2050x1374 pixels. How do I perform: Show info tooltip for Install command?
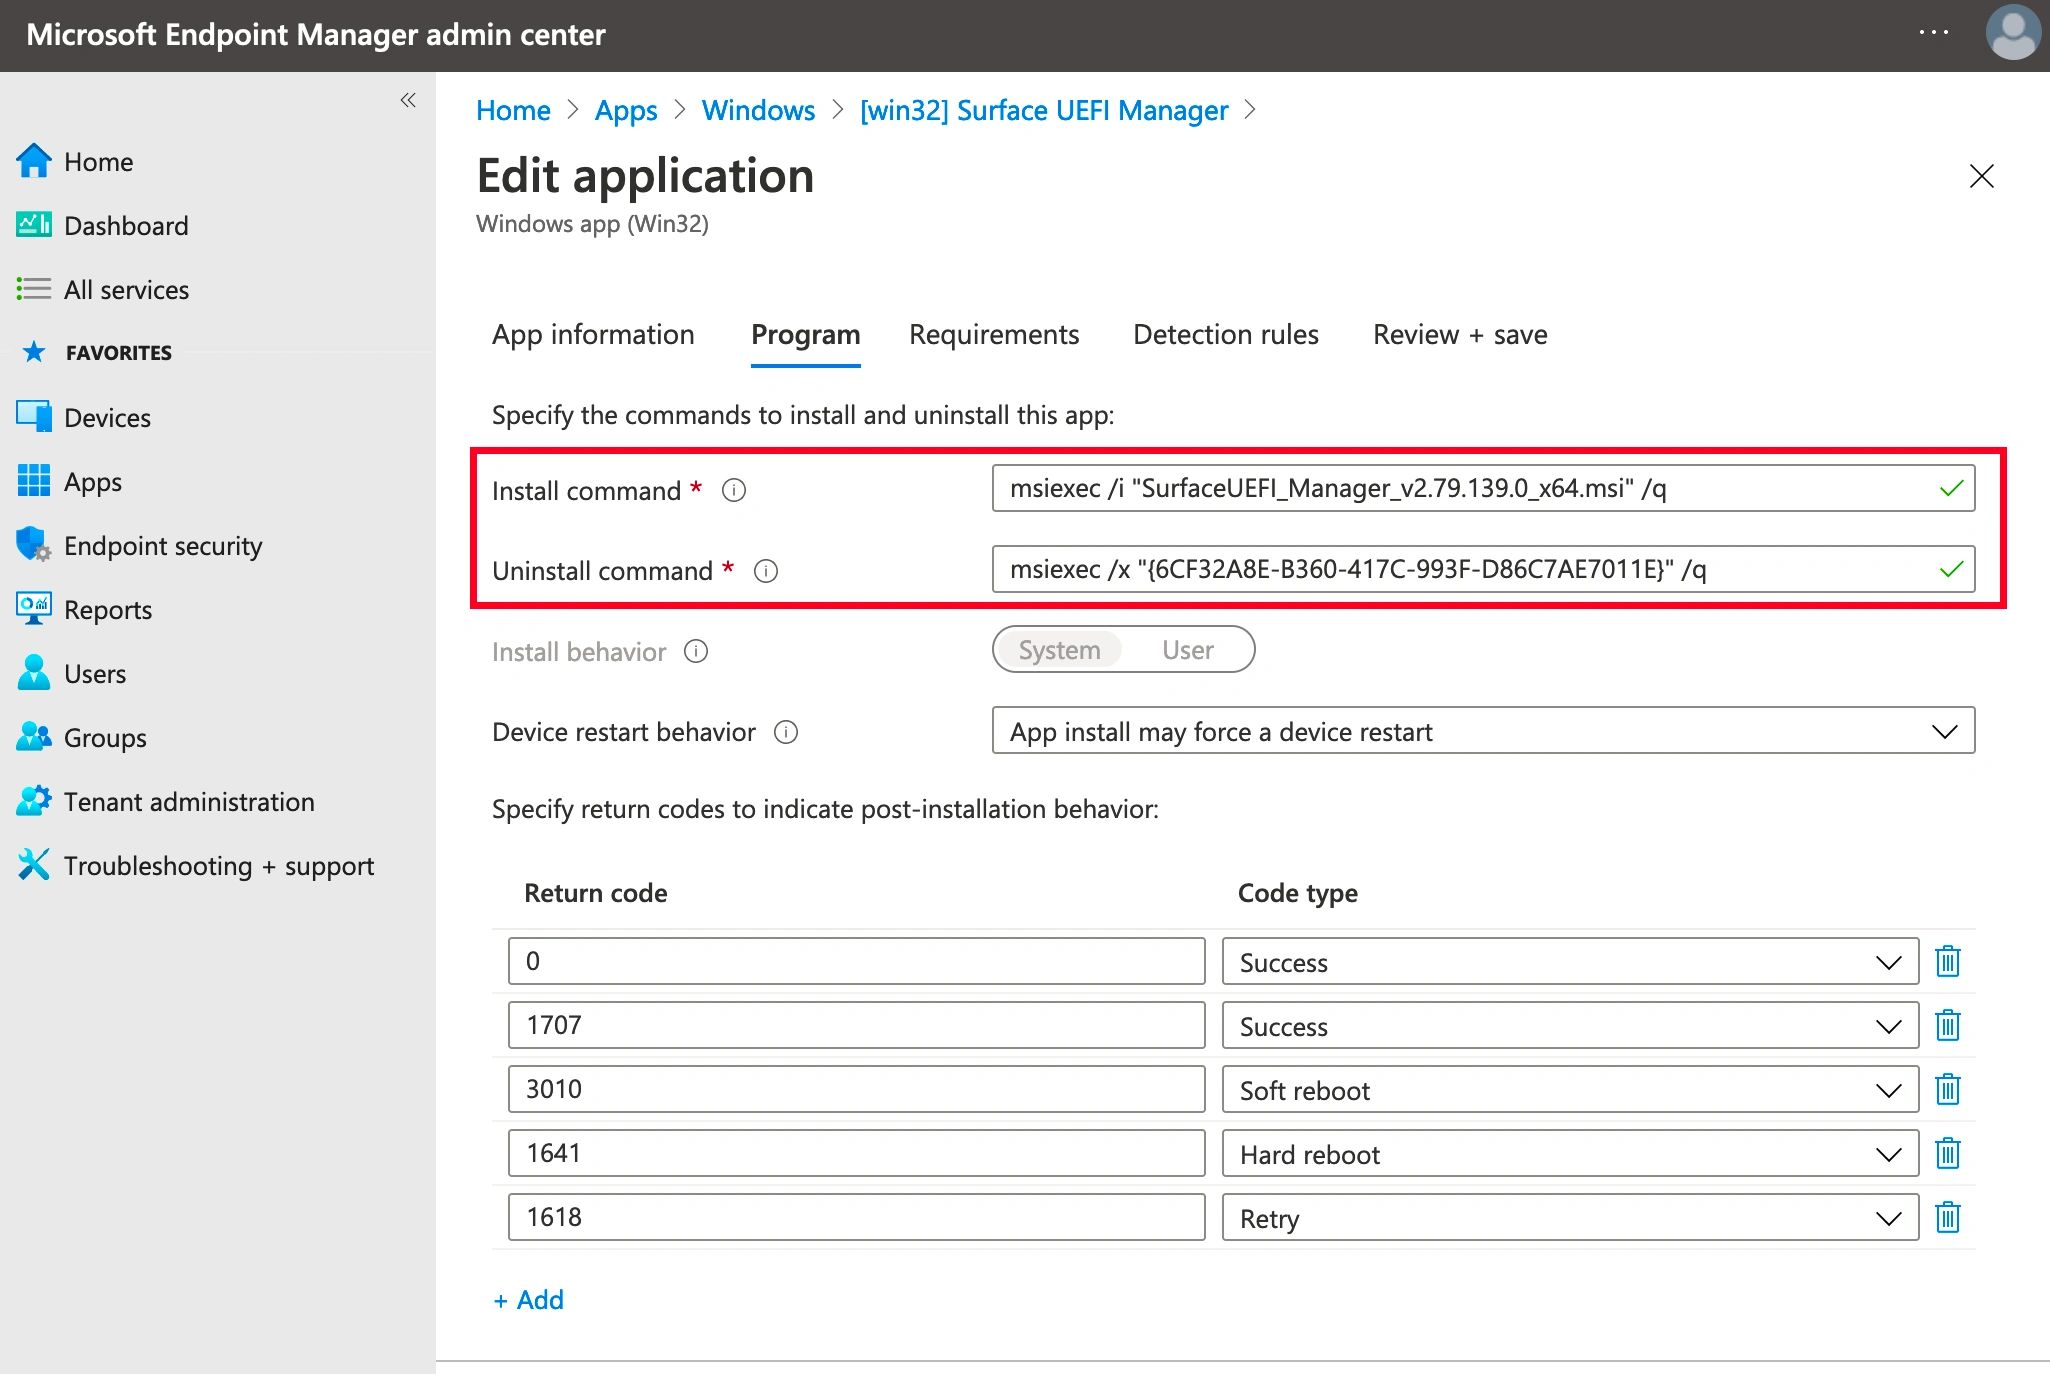734,490
